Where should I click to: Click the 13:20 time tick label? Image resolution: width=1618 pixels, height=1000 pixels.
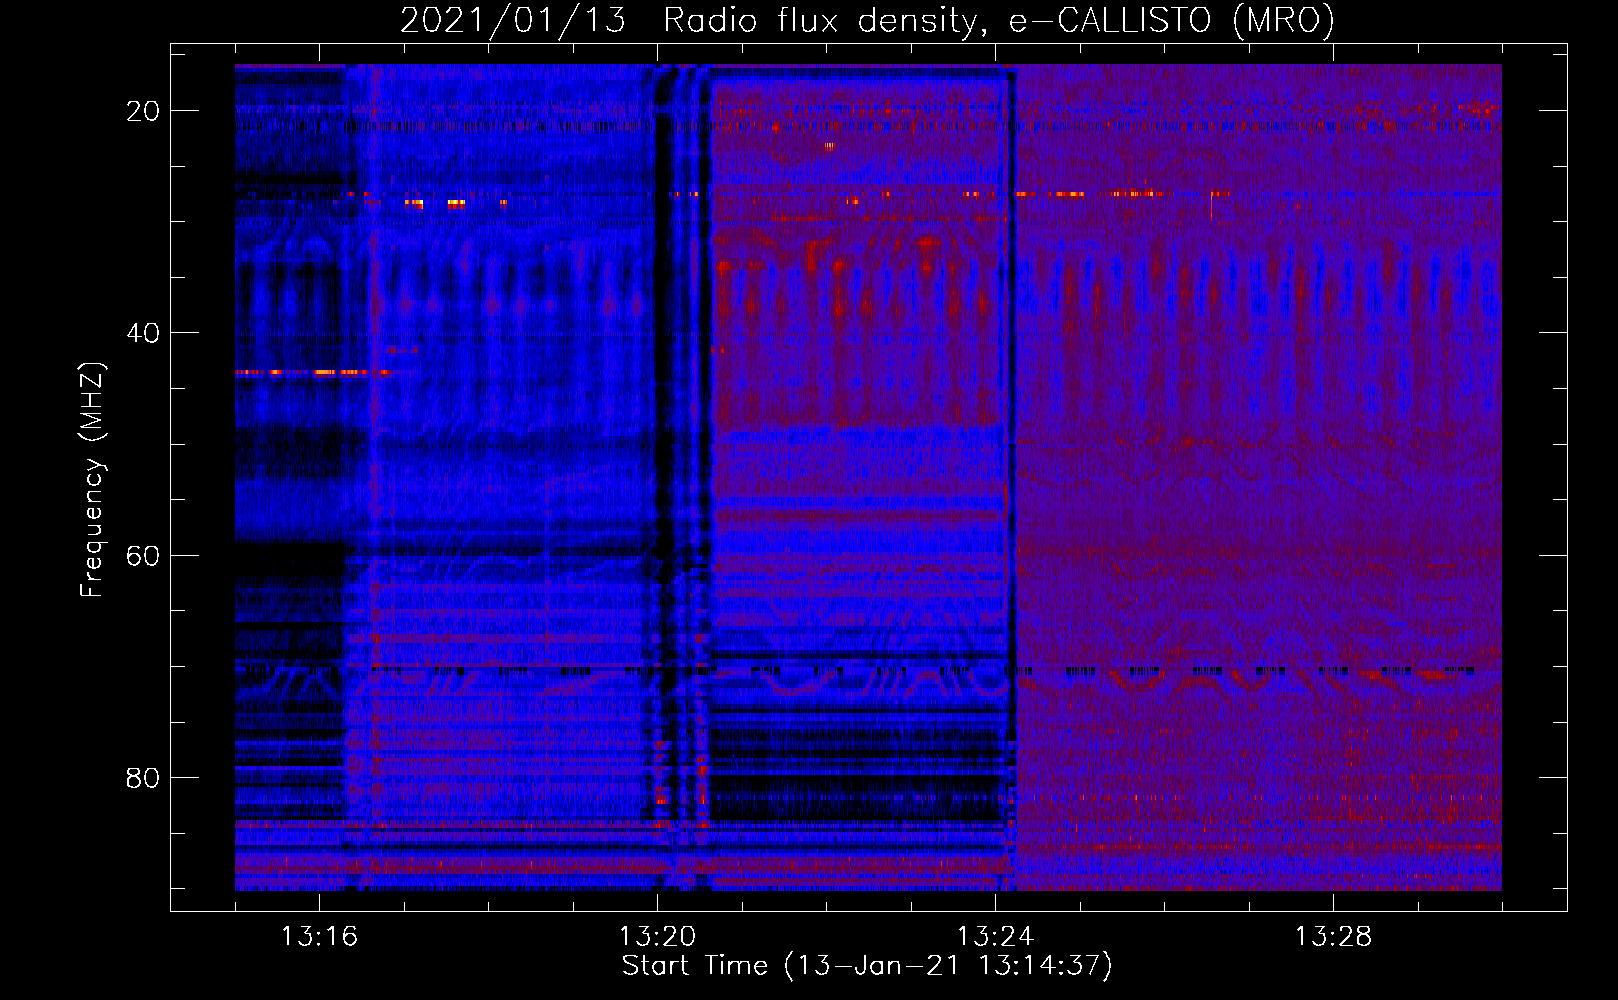pos(657,936)
